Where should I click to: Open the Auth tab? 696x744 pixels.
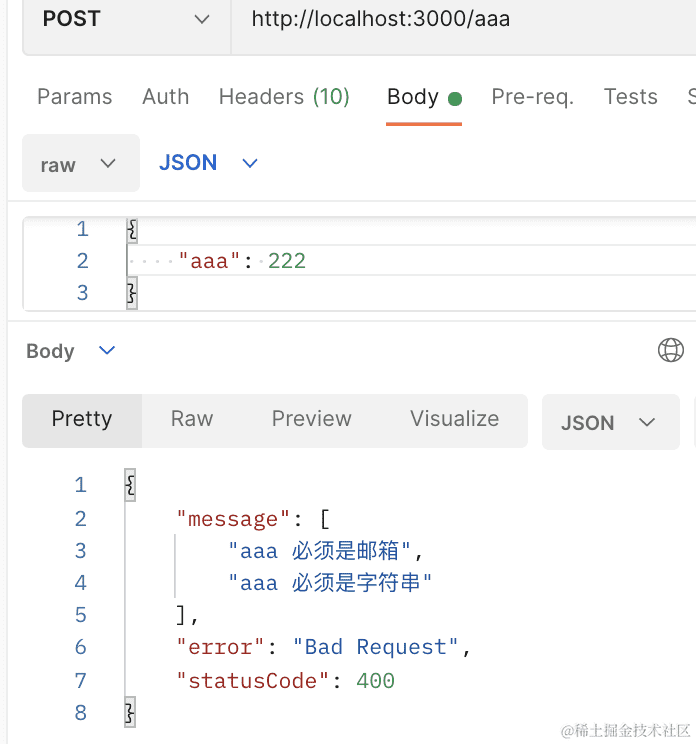coord(165,97)
